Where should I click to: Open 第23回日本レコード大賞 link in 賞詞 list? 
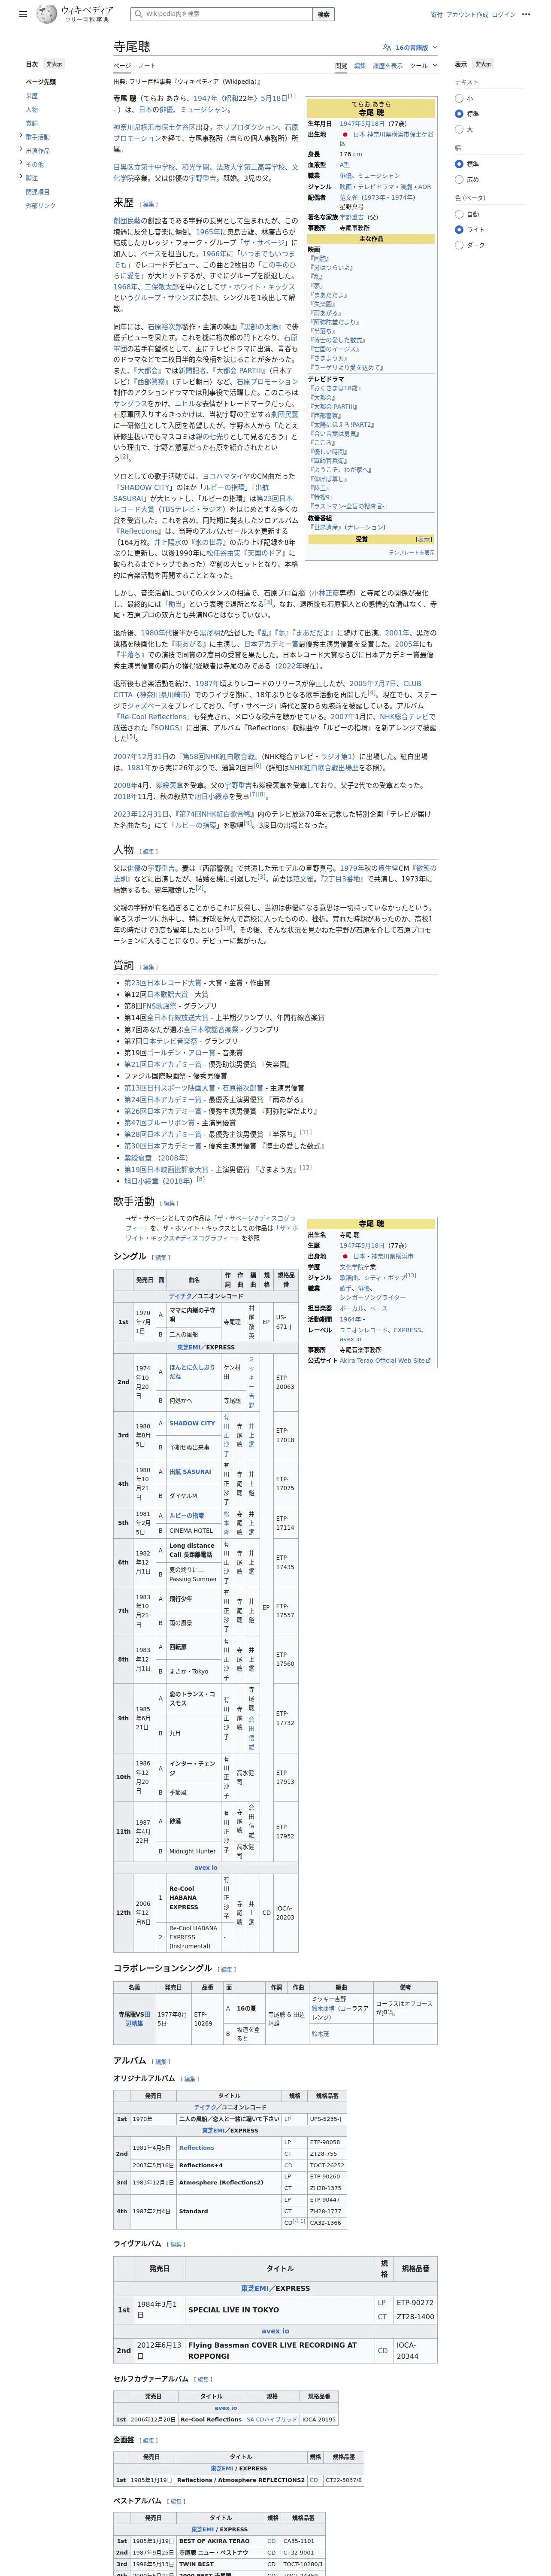pyautogui.click(x=163, y=983)
